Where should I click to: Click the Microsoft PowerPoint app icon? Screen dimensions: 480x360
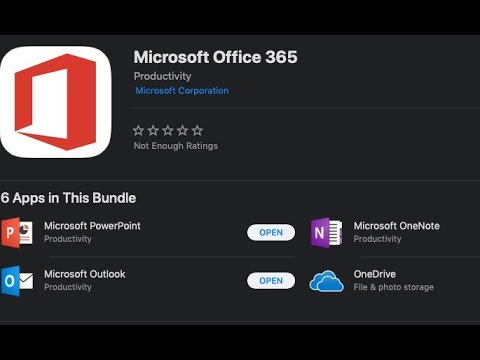click(x=17, y=232)
